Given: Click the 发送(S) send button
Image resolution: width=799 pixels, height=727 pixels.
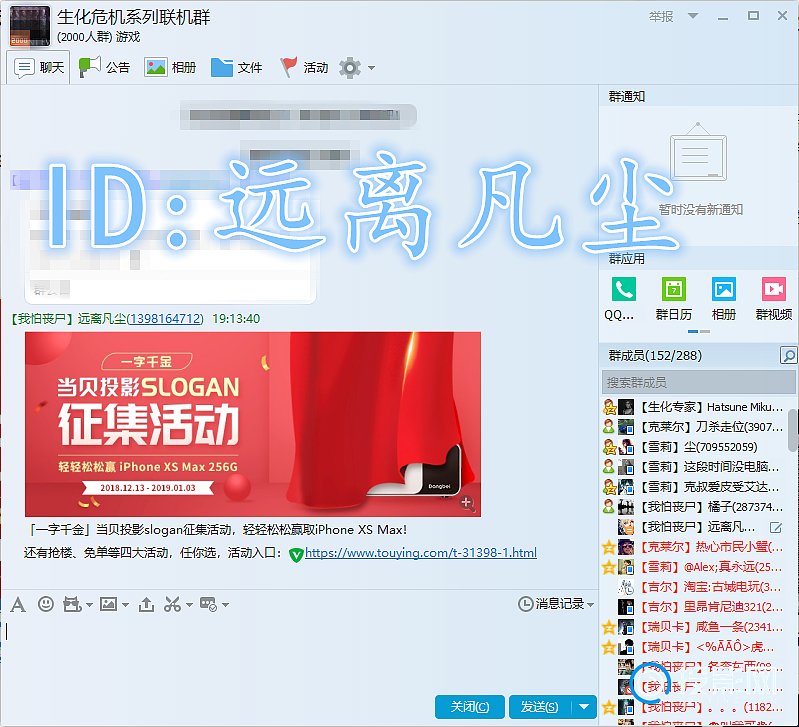Looking at the screenshot, I should point(540,707).
